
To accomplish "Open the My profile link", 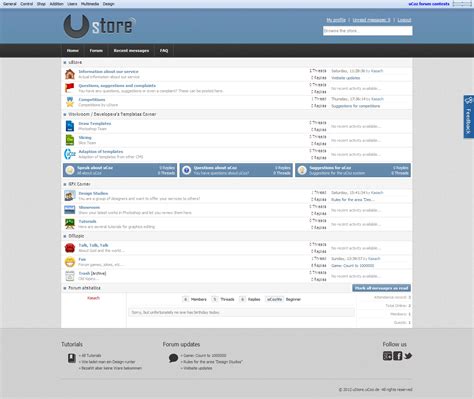I will (x=336, y=20).
